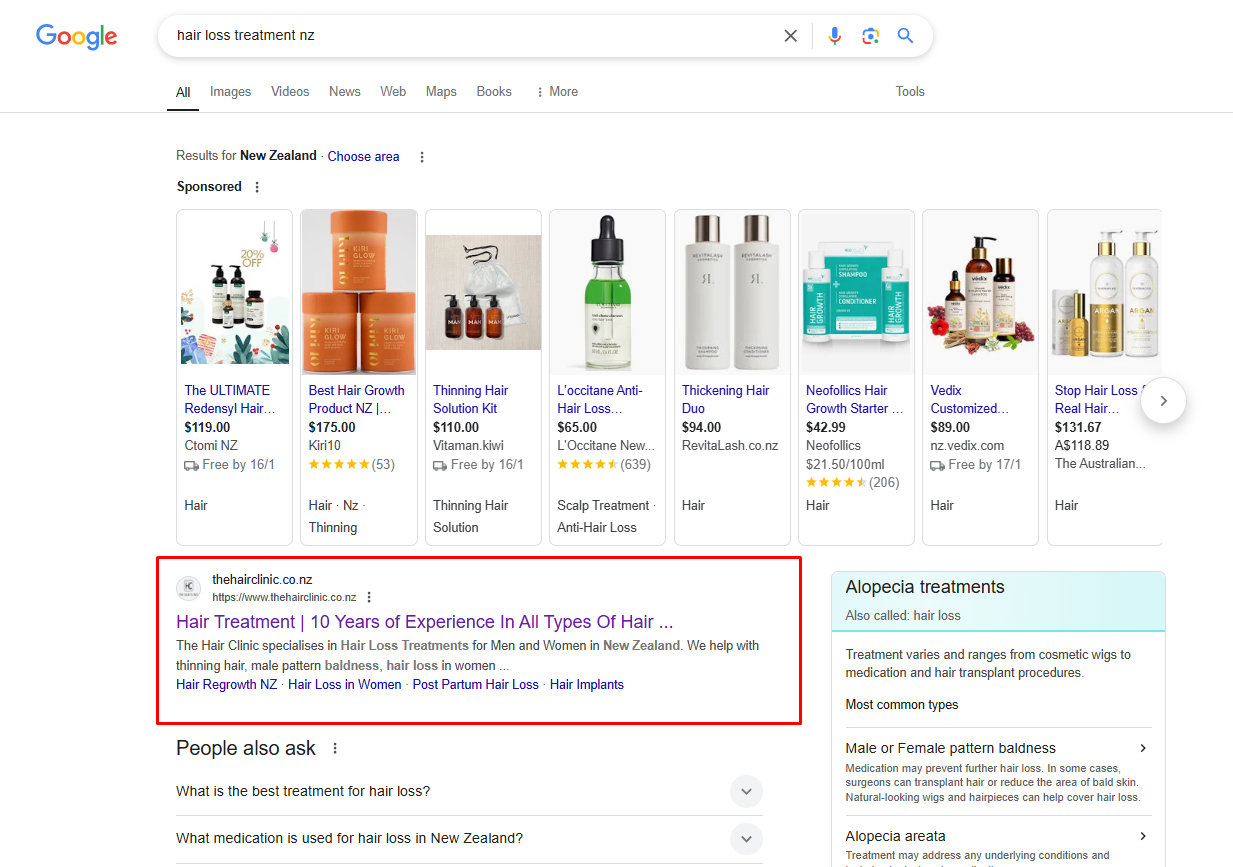The height and width of the screenshot is (867, 1233).
Task: Click next arrow in sponsored product carousel
Action: pos(1163,400)
